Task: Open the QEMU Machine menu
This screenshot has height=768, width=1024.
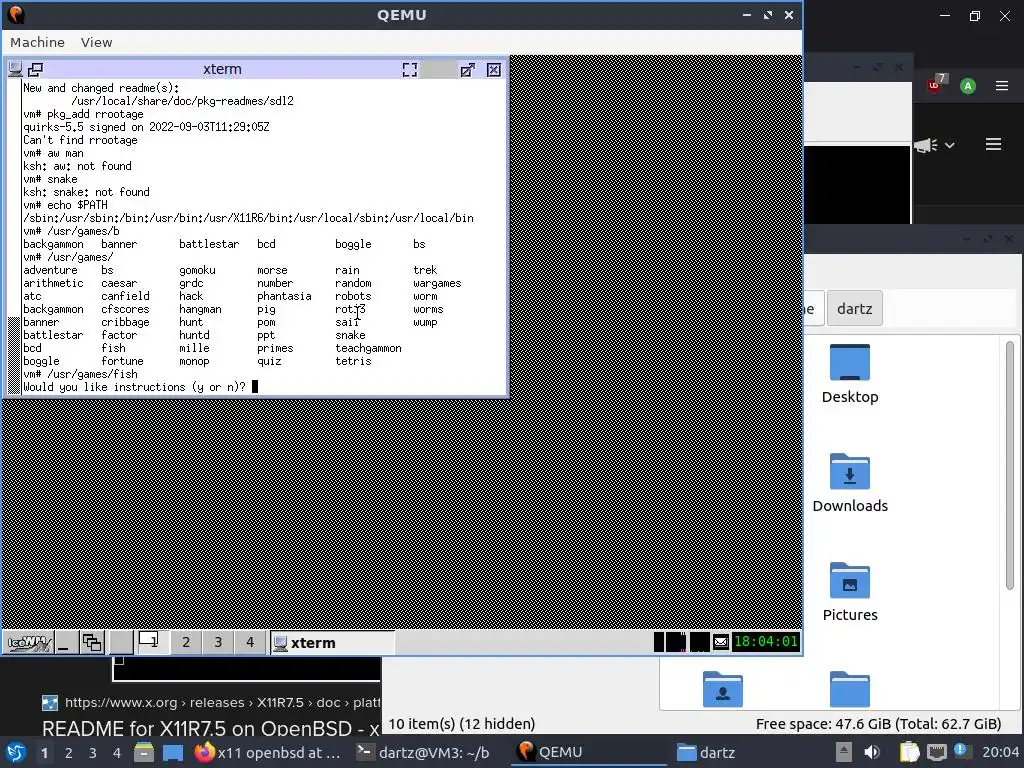Action: pos(37,42)
